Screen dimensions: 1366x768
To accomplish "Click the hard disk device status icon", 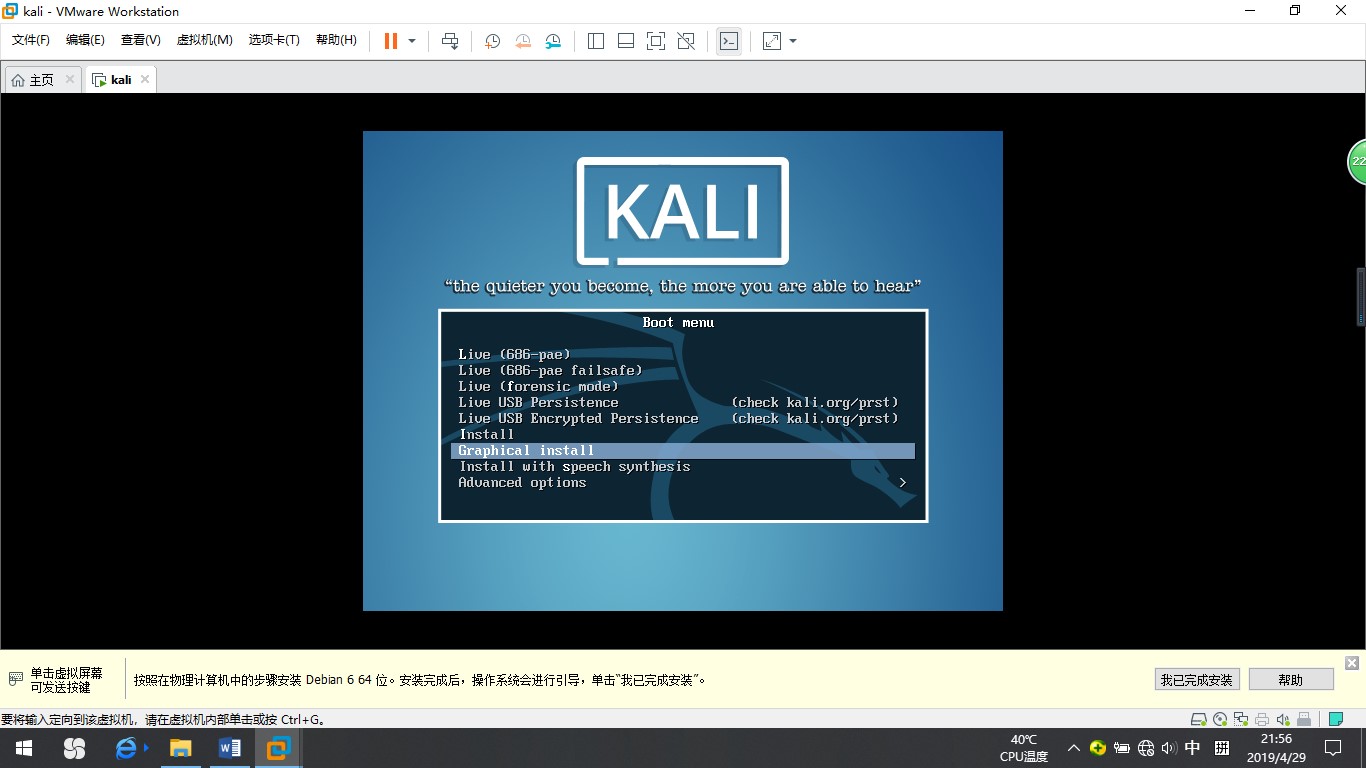I will pos(1198,719).
